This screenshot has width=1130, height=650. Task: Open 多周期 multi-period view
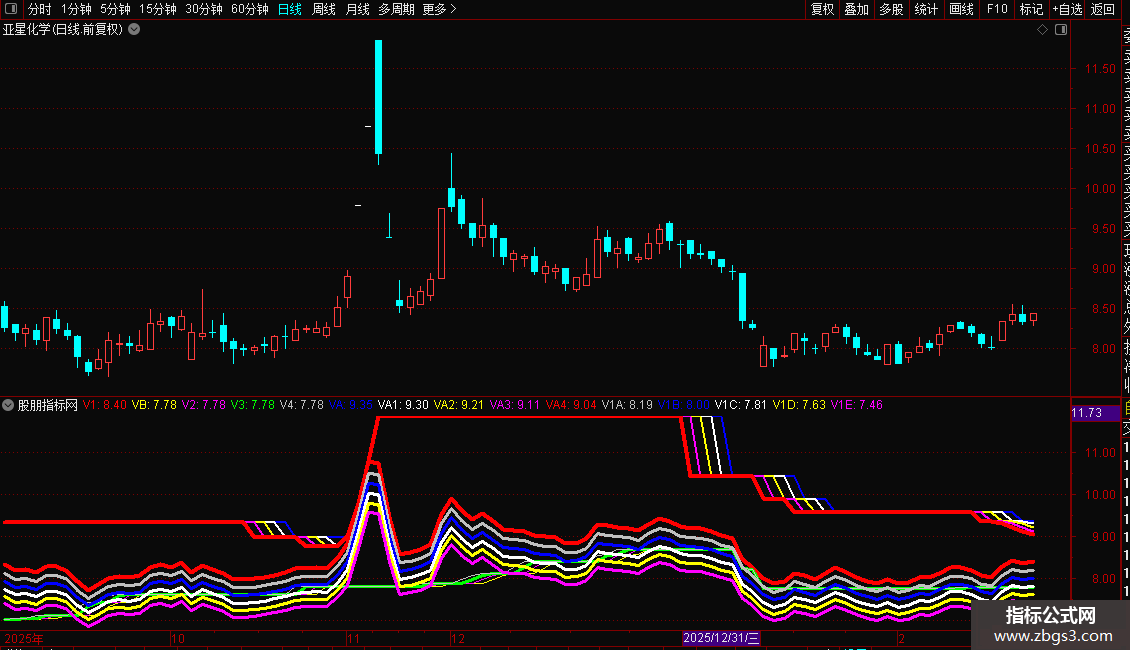click(x=396, y=9)
